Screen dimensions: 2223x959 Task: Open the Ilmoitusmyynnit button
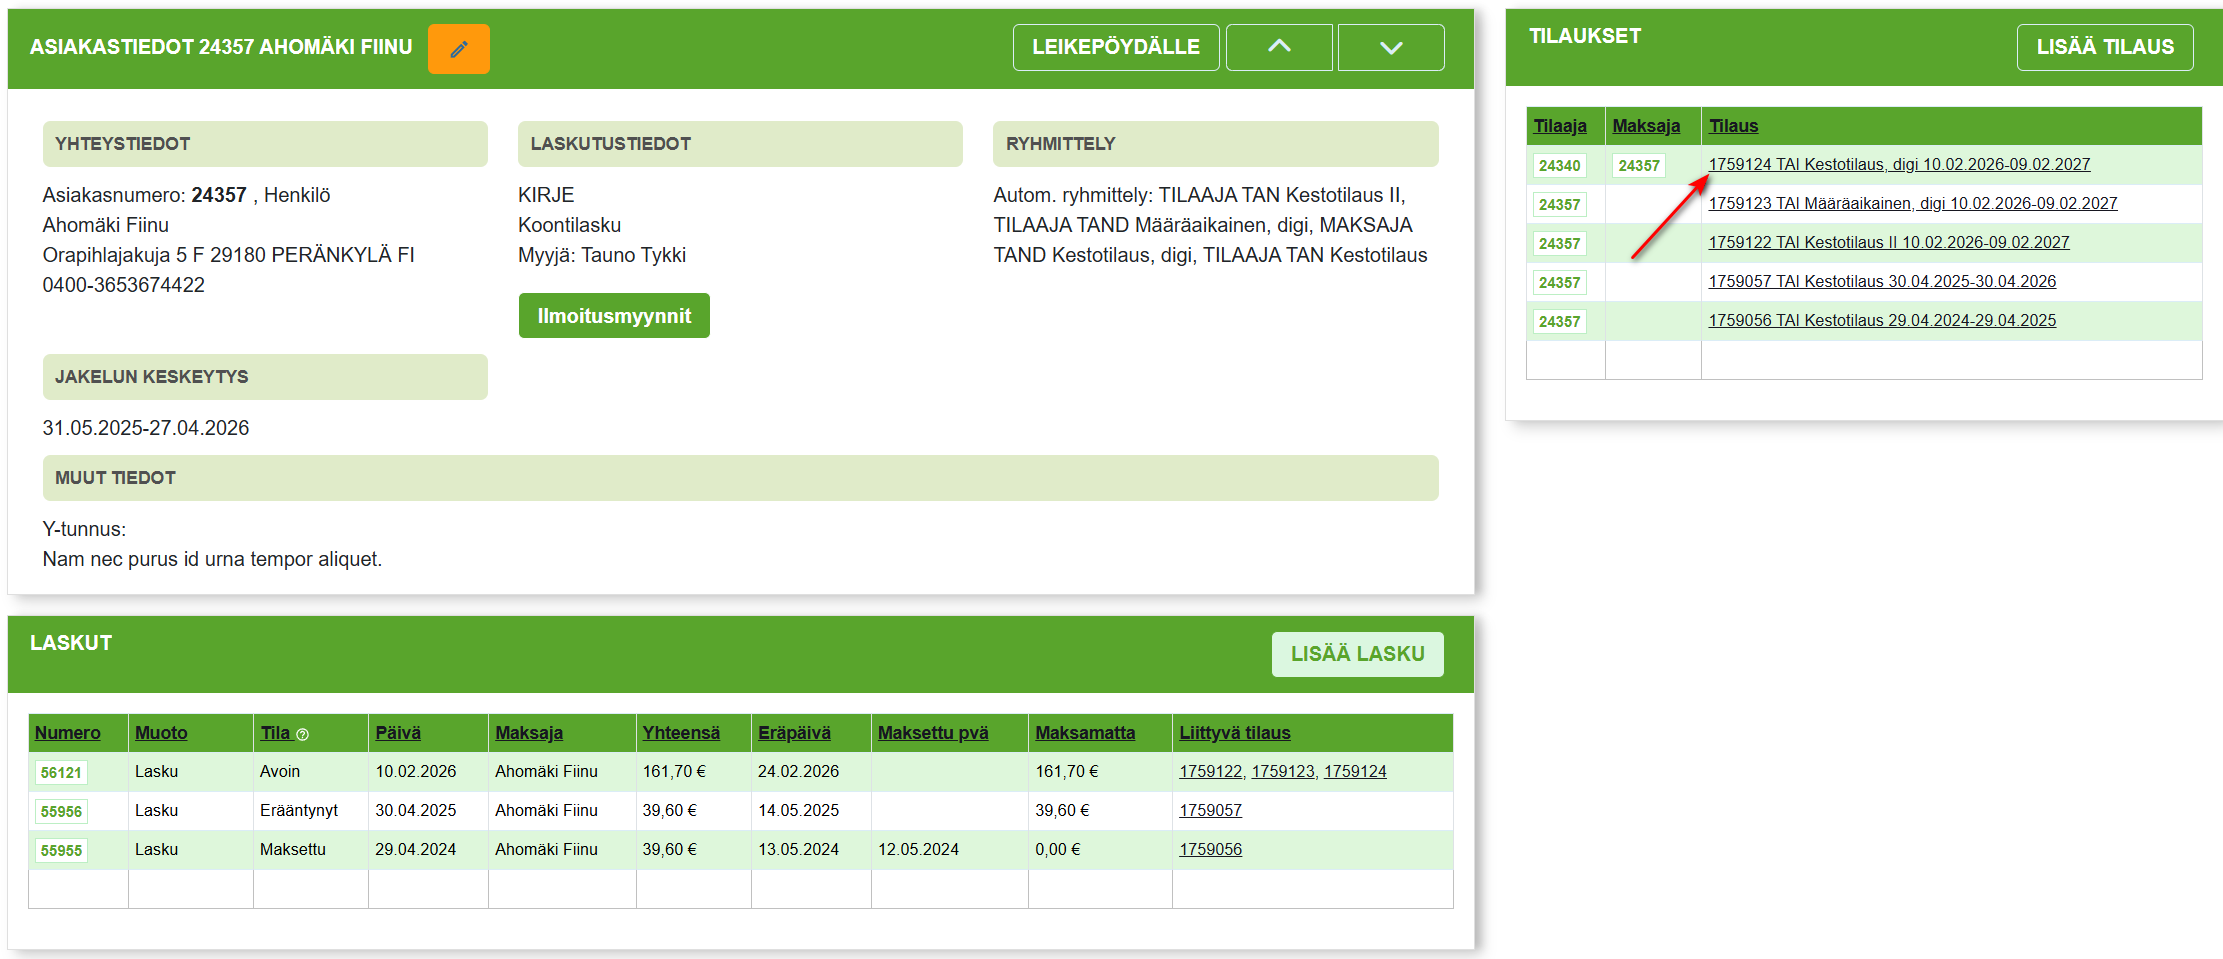click(x=614, y=316)
